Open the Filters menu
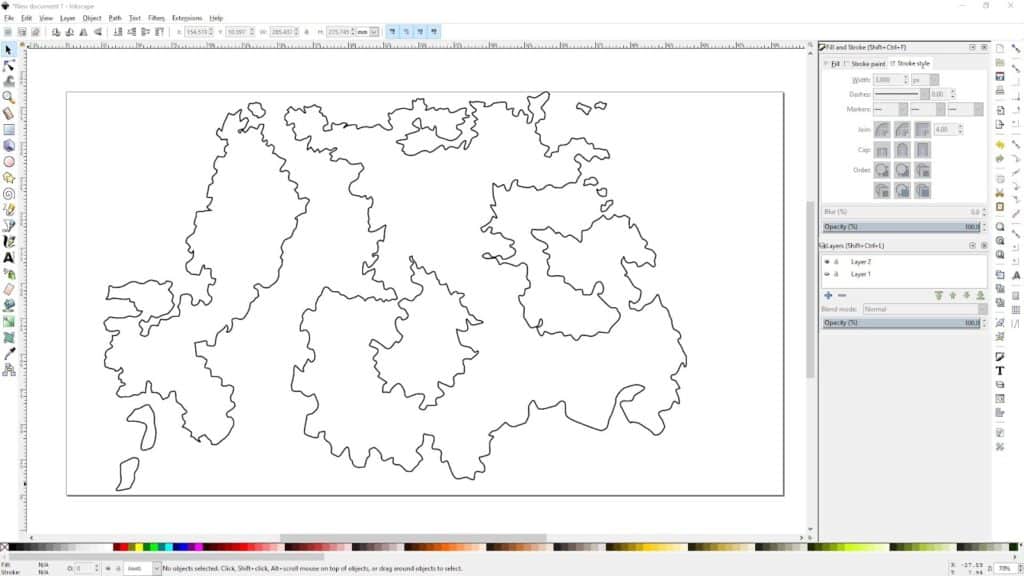1024x576 pixels. coord(156,18)
